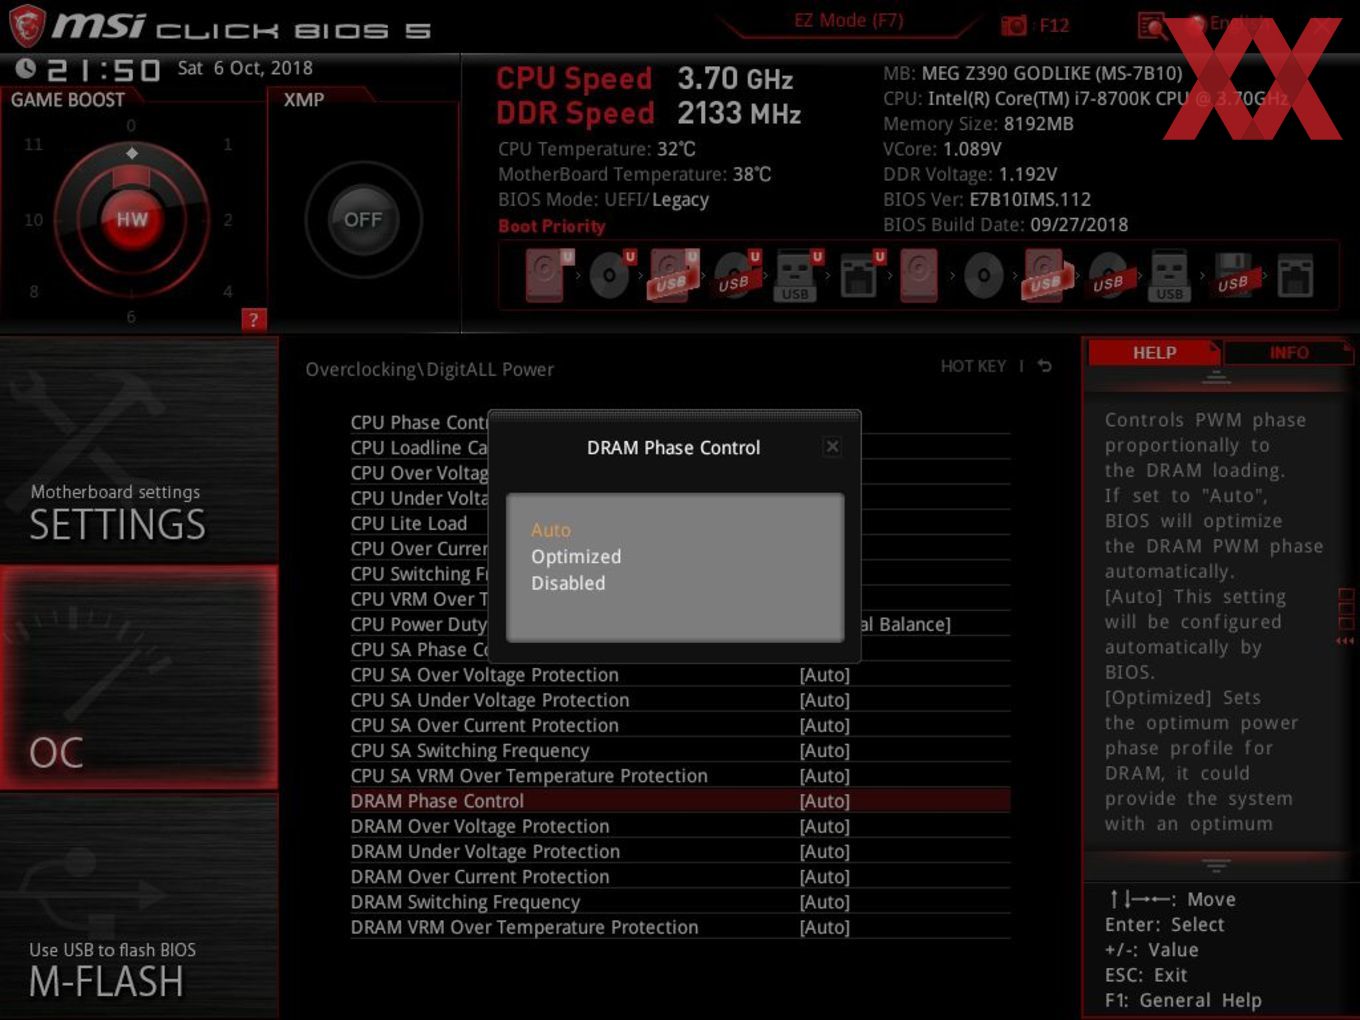Click the UEFI USB key boot icon
1360x1020 pixels.
coord(799,275)
